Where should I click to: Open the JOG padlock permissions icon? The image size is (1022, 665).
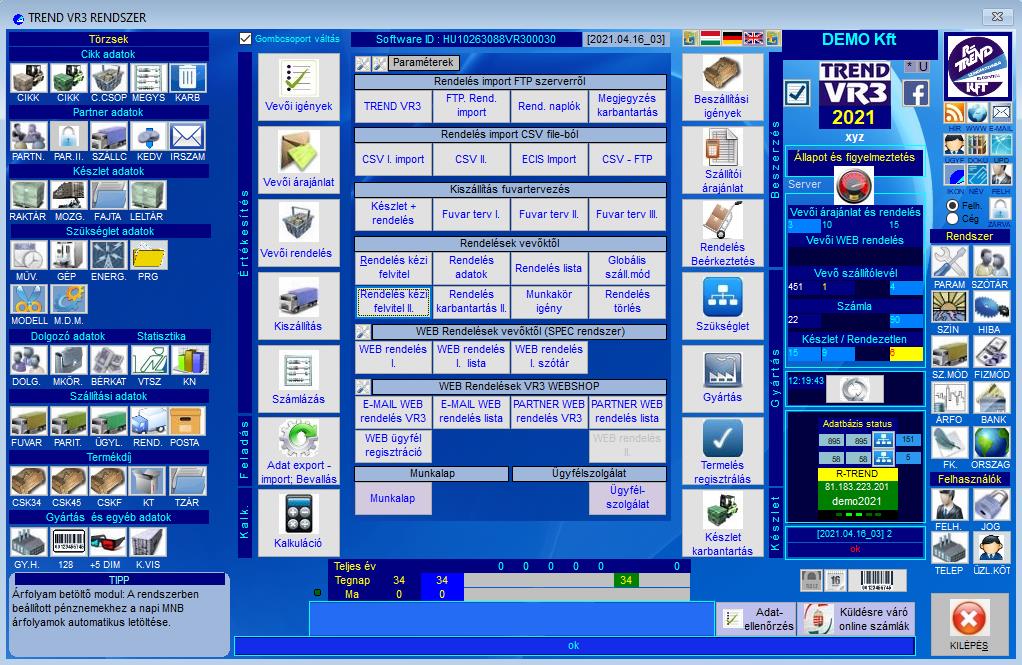pyautogui.click(x=991, y=505)
